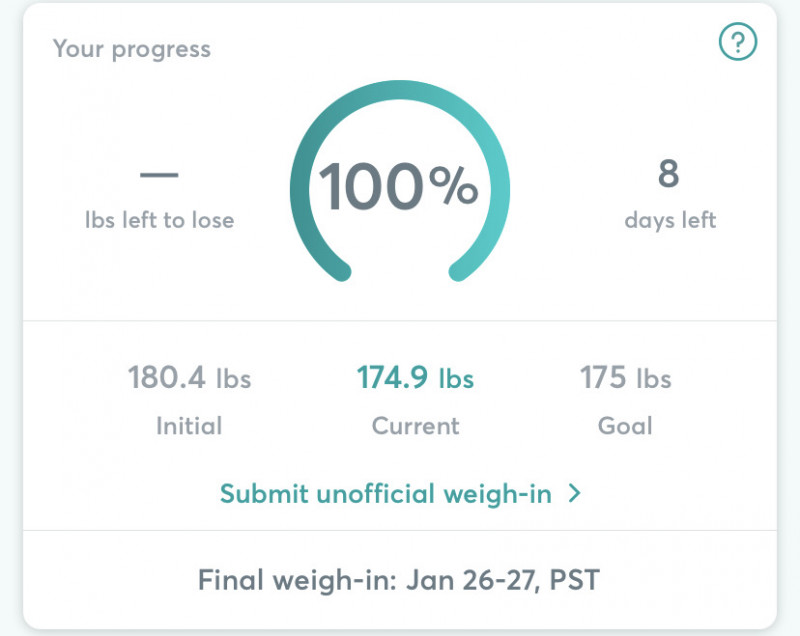Click the 175 lbs goal weight value
The image size is (800, 636).
tap(625, 378)
